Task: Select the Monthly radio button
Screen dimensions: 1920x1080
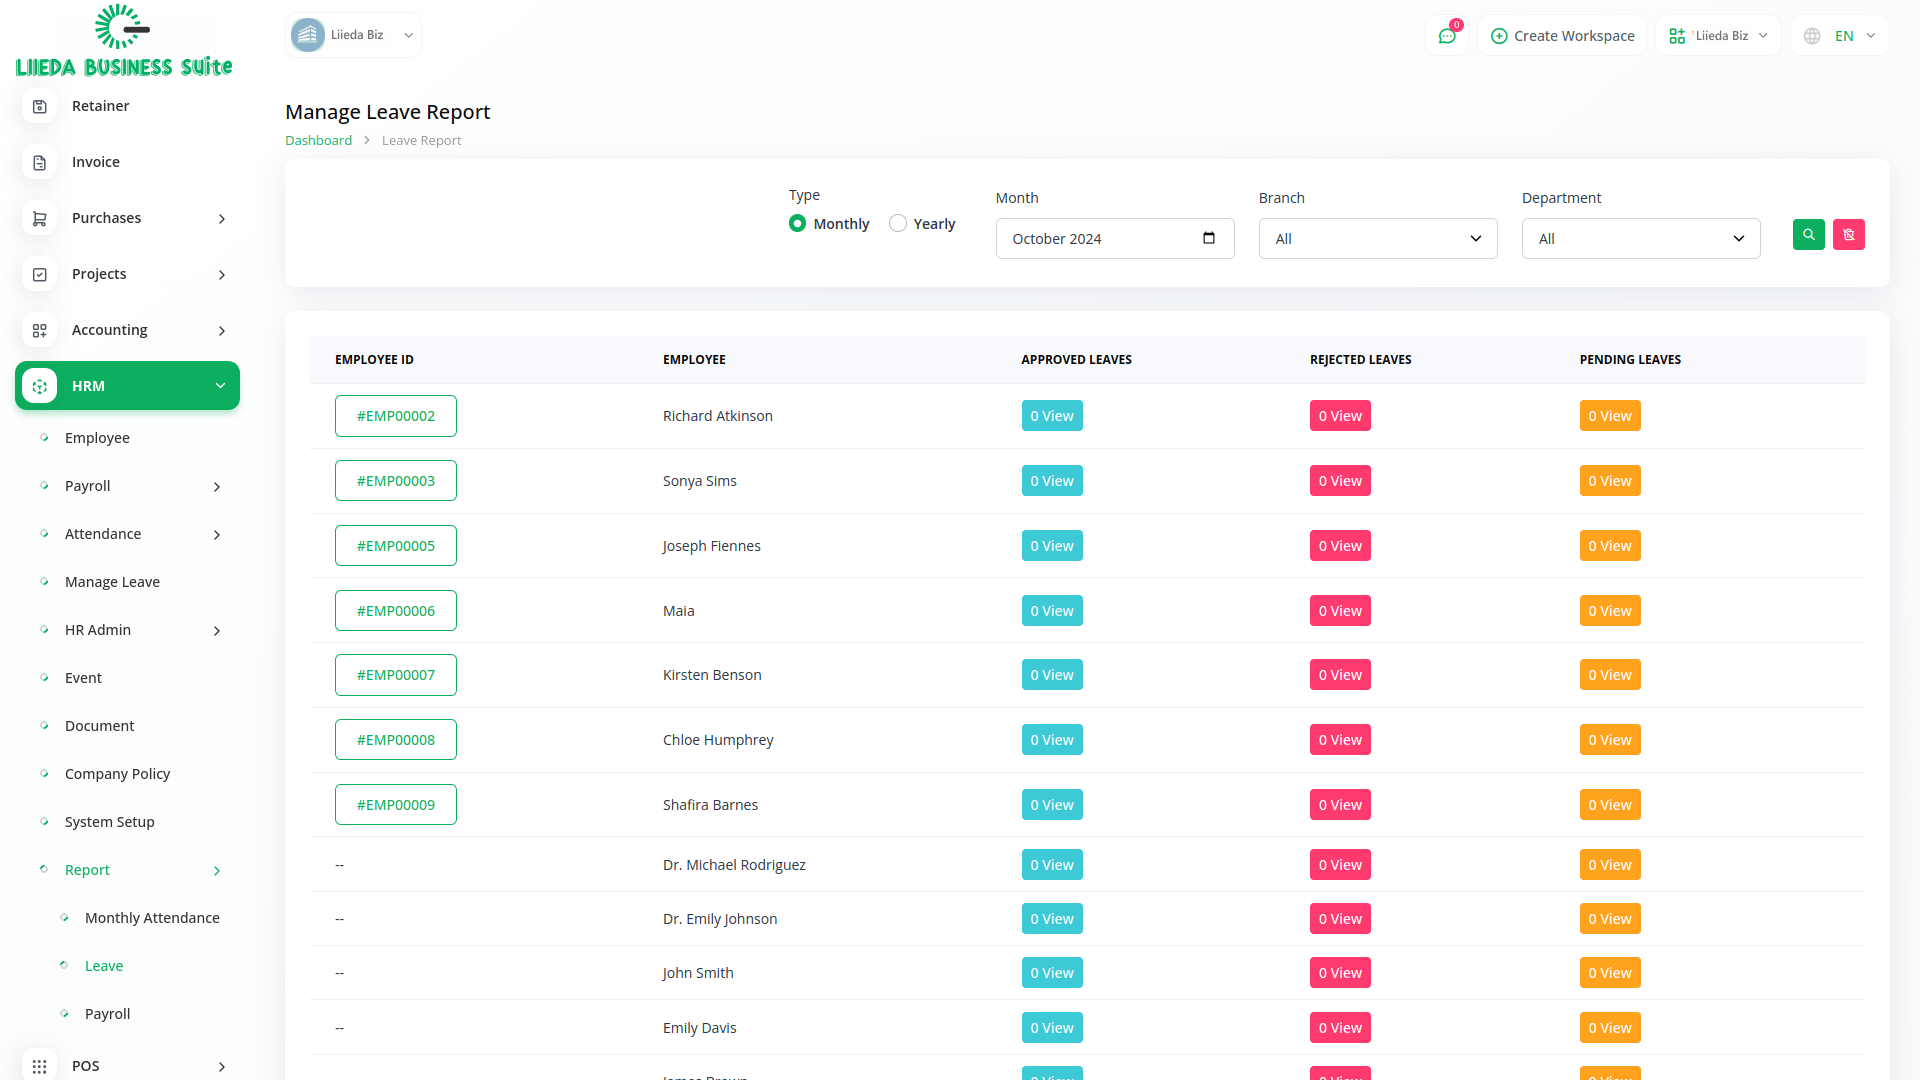Action: click(797, 223)
